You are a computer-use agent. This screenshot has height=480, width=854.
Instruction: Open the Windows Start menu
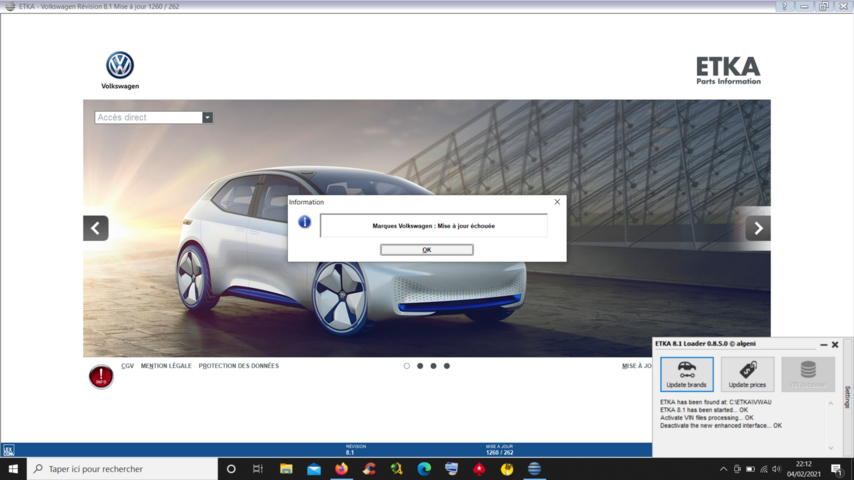point(13,469)
